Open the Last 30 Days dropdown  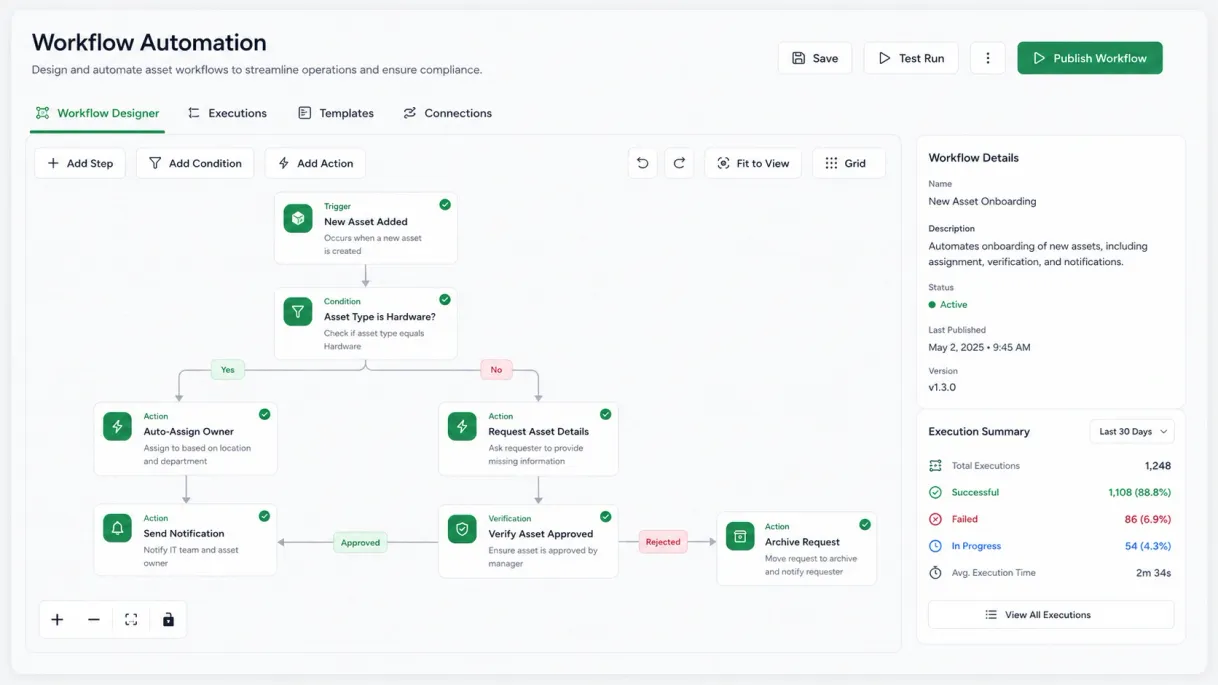click(x=1132, y=432)
